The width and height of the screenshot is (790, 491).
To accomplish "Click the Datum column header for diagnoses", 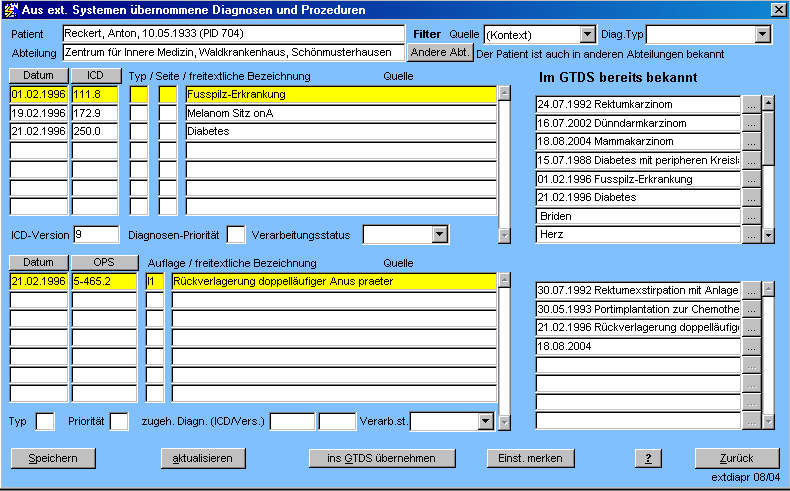I will tap(38, 76).
